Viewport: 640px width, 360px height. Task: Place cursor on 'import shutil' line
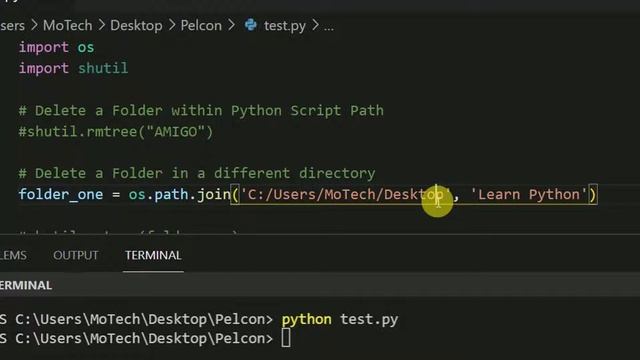(x=73, y=68)
